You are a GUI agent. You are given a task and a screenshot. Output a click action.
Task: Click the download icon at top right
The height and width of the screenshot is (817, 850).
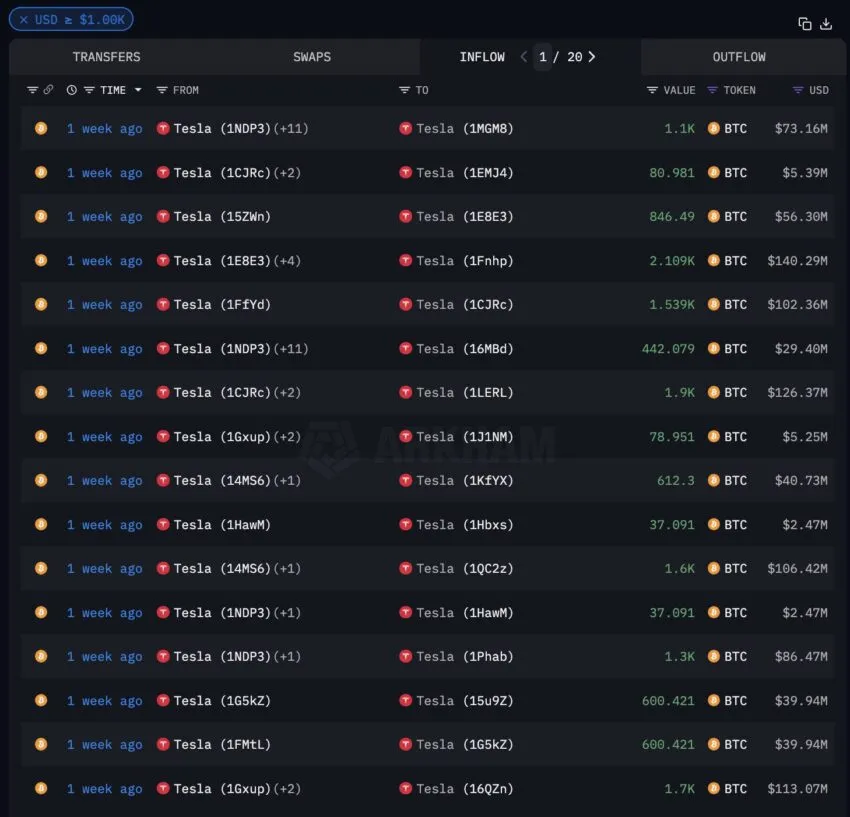pyautogui.click(x=826, y=23)
